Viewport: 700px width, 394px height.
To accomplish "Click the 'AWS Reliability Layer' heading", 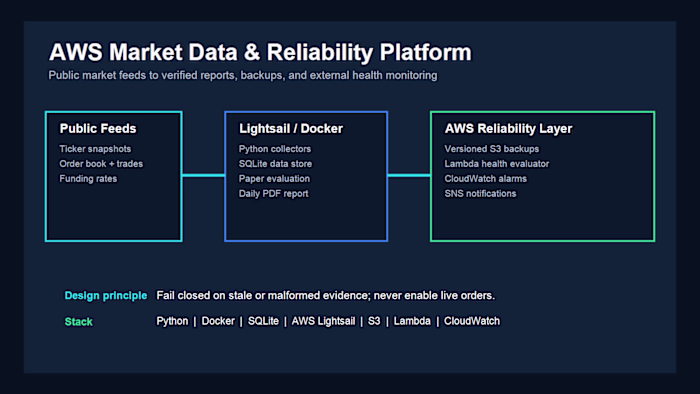I will [508, 129].
